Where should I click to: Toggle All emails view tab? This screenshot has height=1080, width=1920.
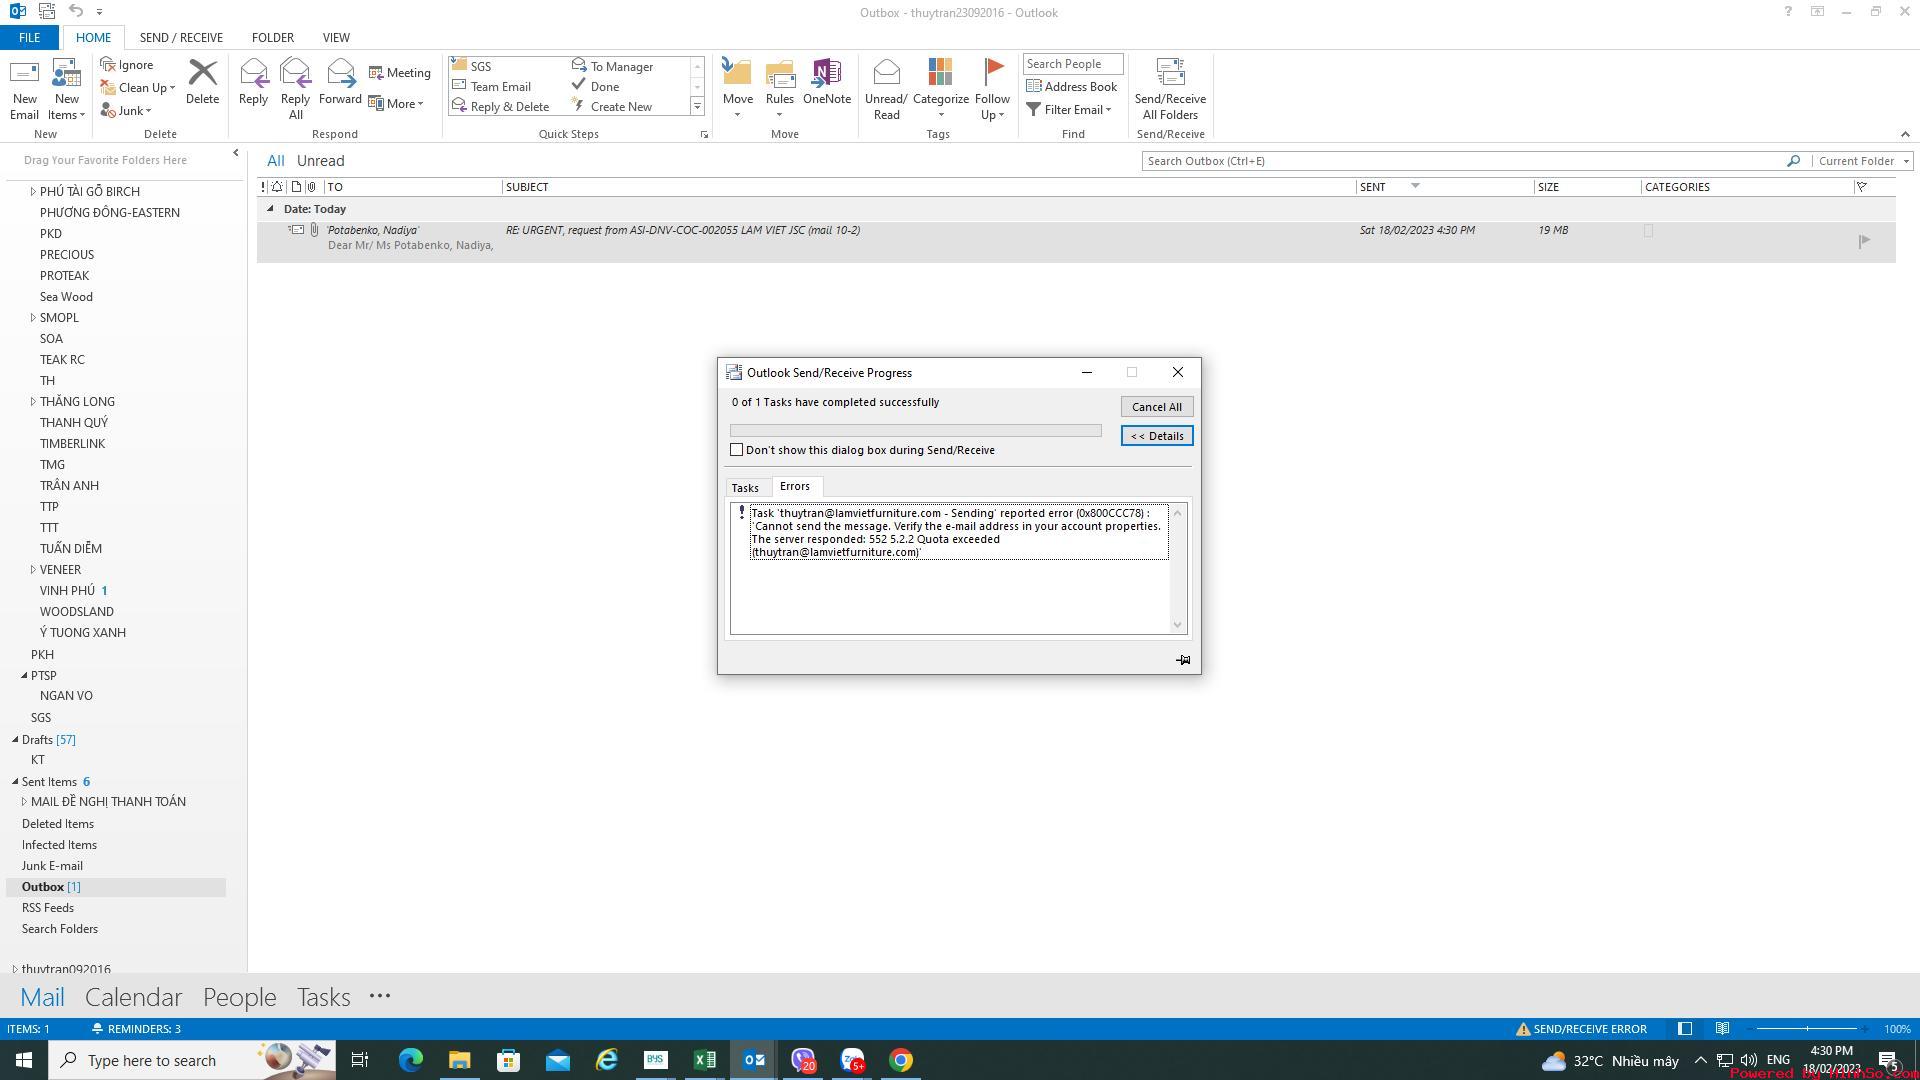[276, 161]
